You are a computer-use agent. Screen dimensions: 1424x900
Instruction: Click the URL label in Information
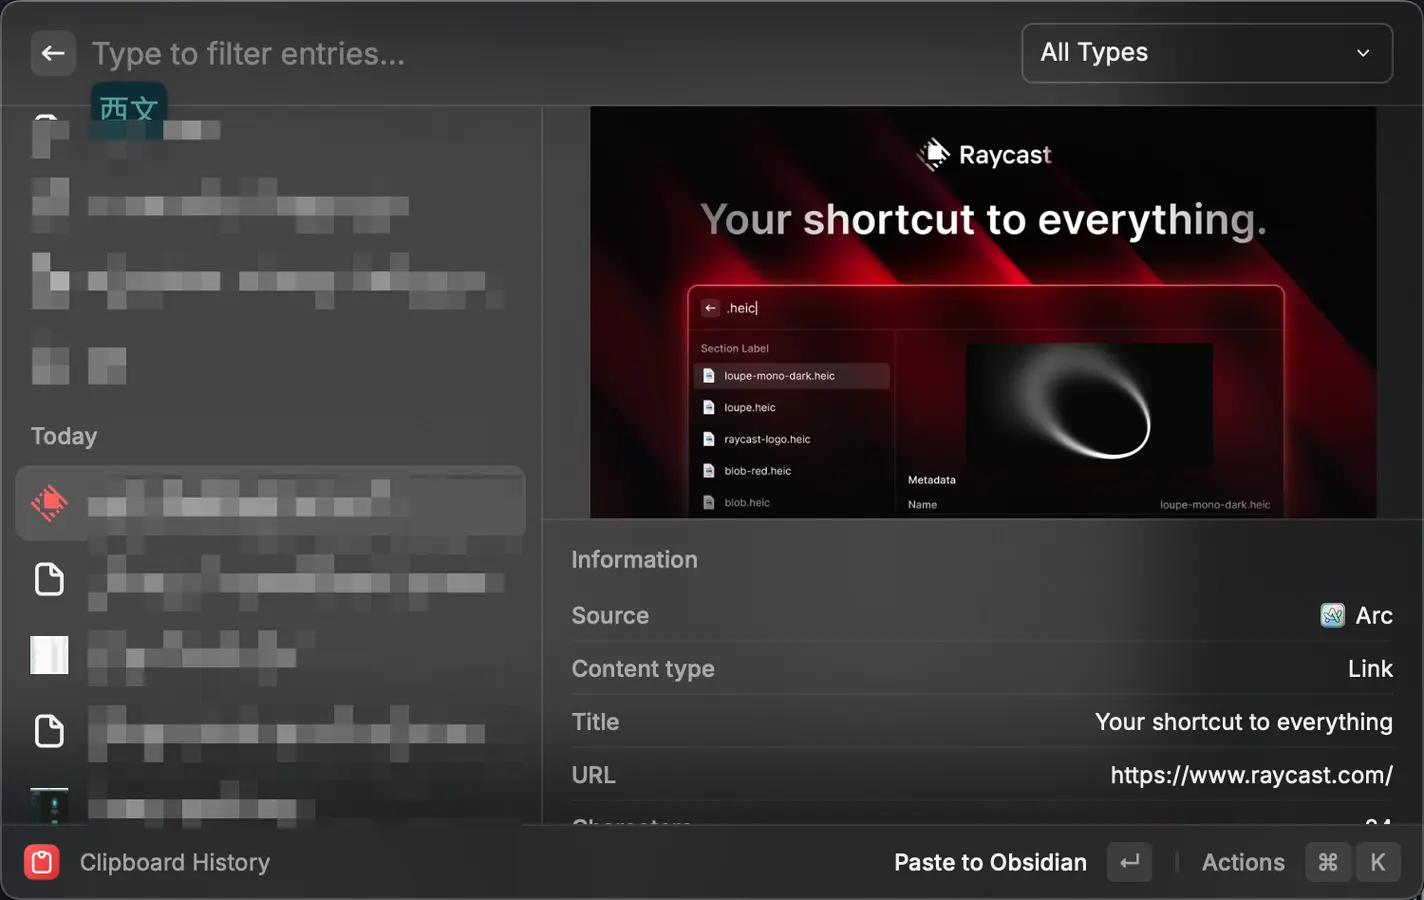coord(593,775)
